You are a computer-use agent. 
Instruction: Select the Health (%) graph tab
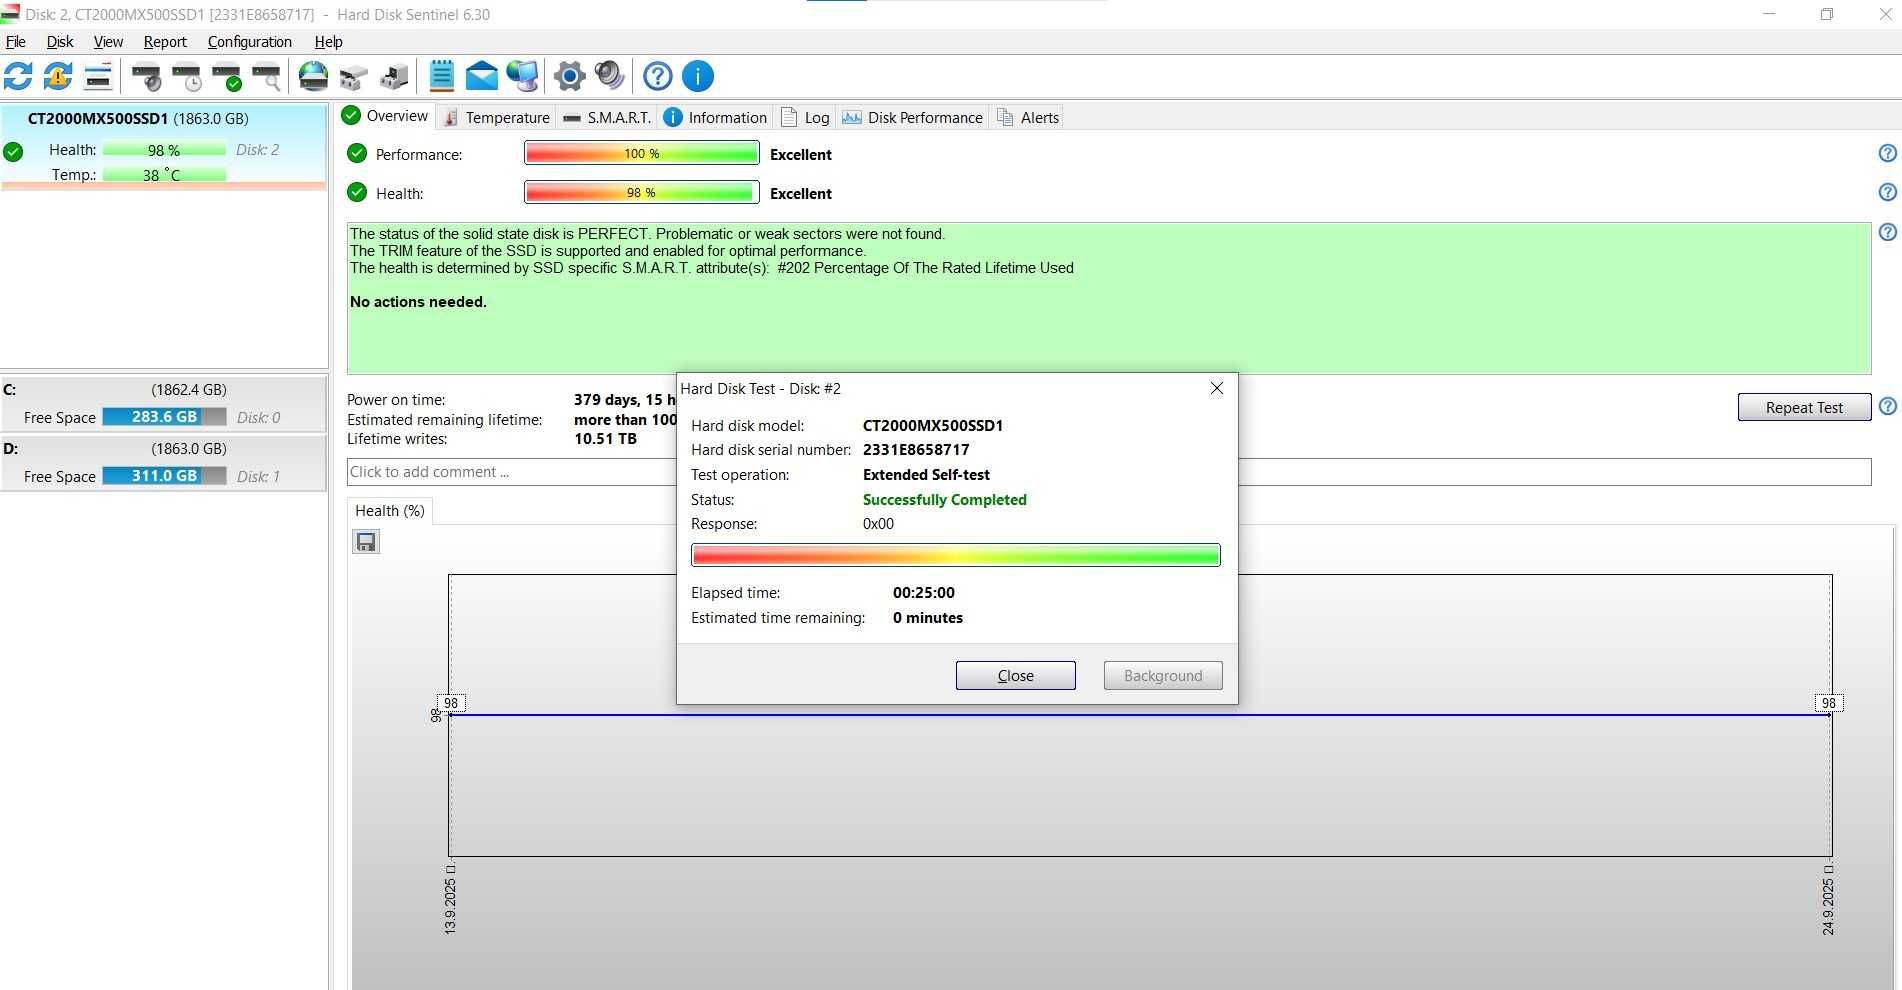390,510
